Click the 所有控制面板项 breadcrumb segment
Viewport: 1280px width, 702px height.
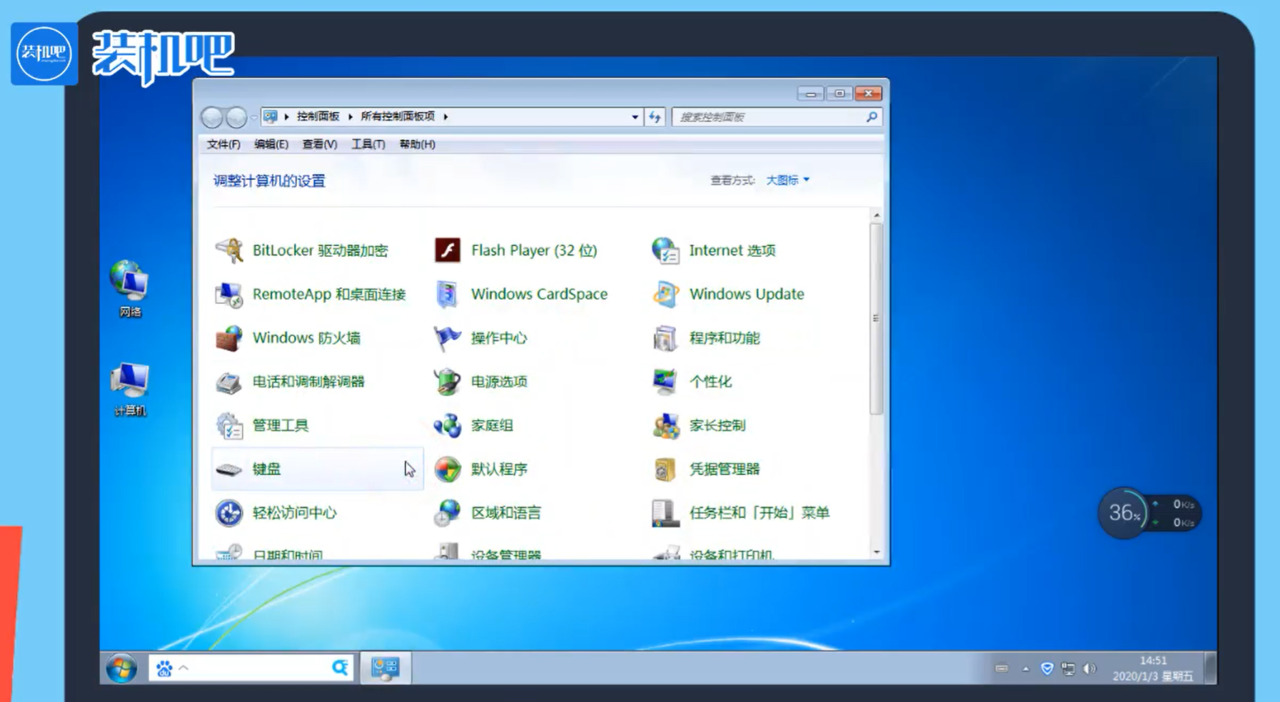coord(398,117)
